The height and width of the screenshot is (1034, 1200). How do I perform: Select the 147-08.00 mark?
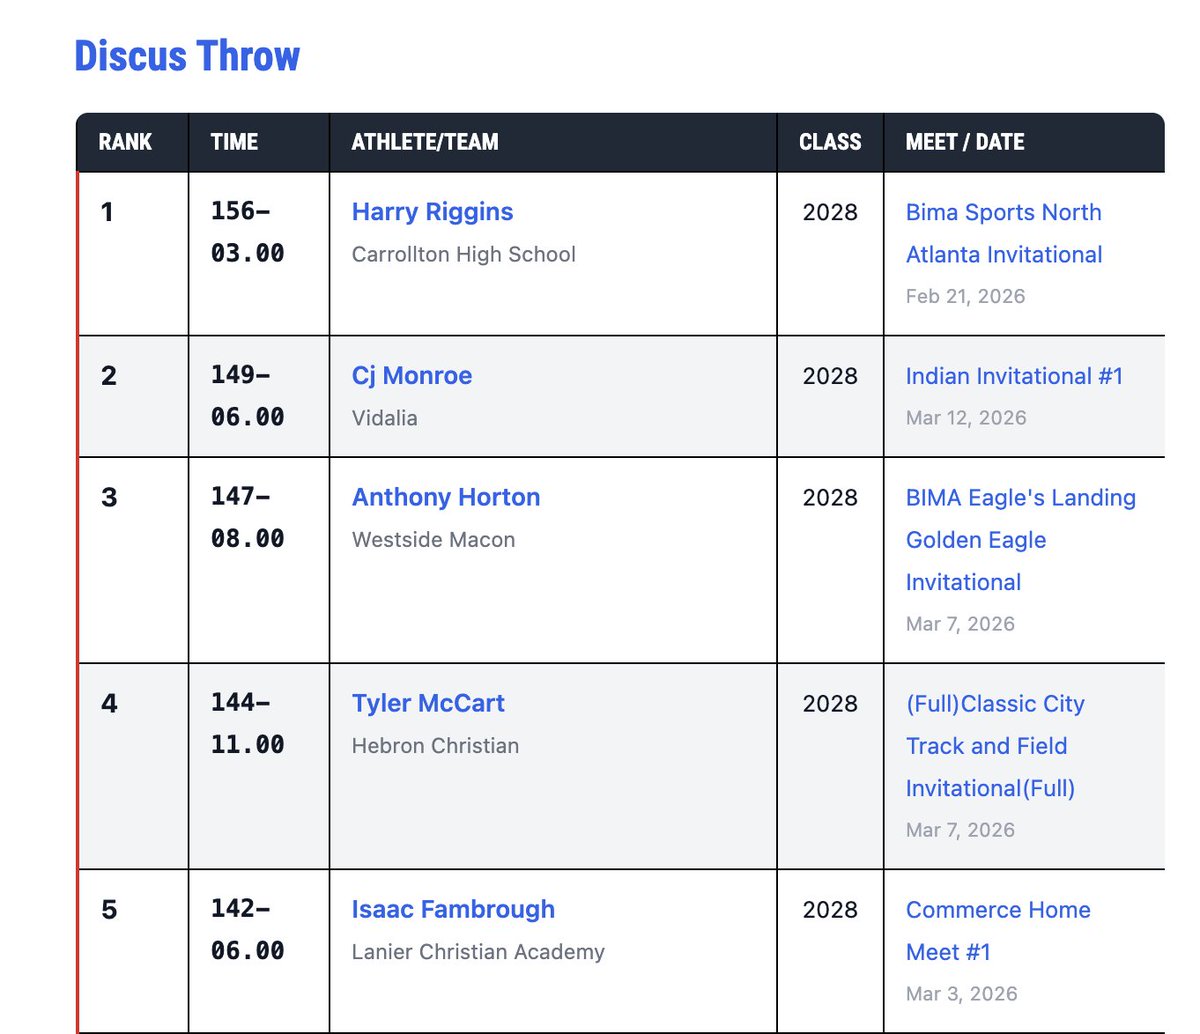(247, 518)
